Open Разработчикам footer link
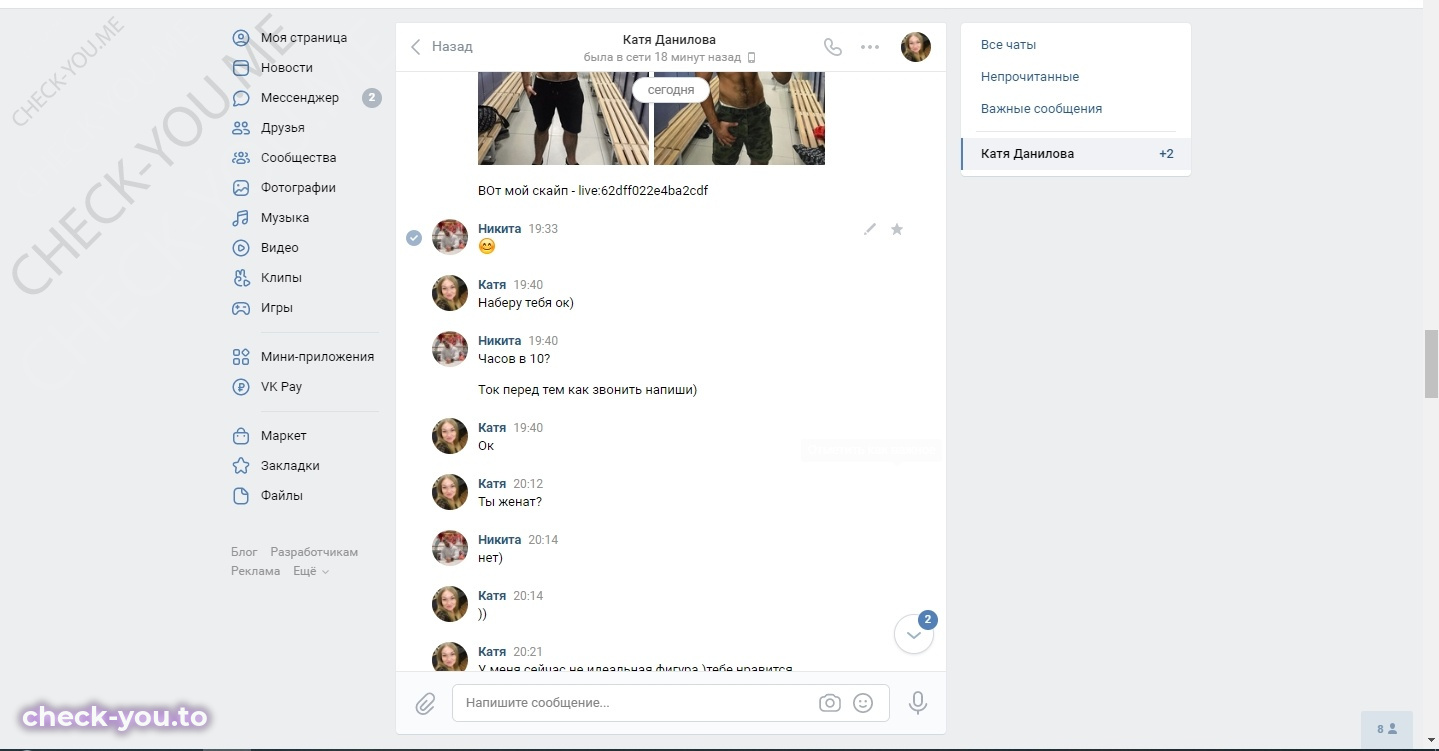 click(314, 552)
